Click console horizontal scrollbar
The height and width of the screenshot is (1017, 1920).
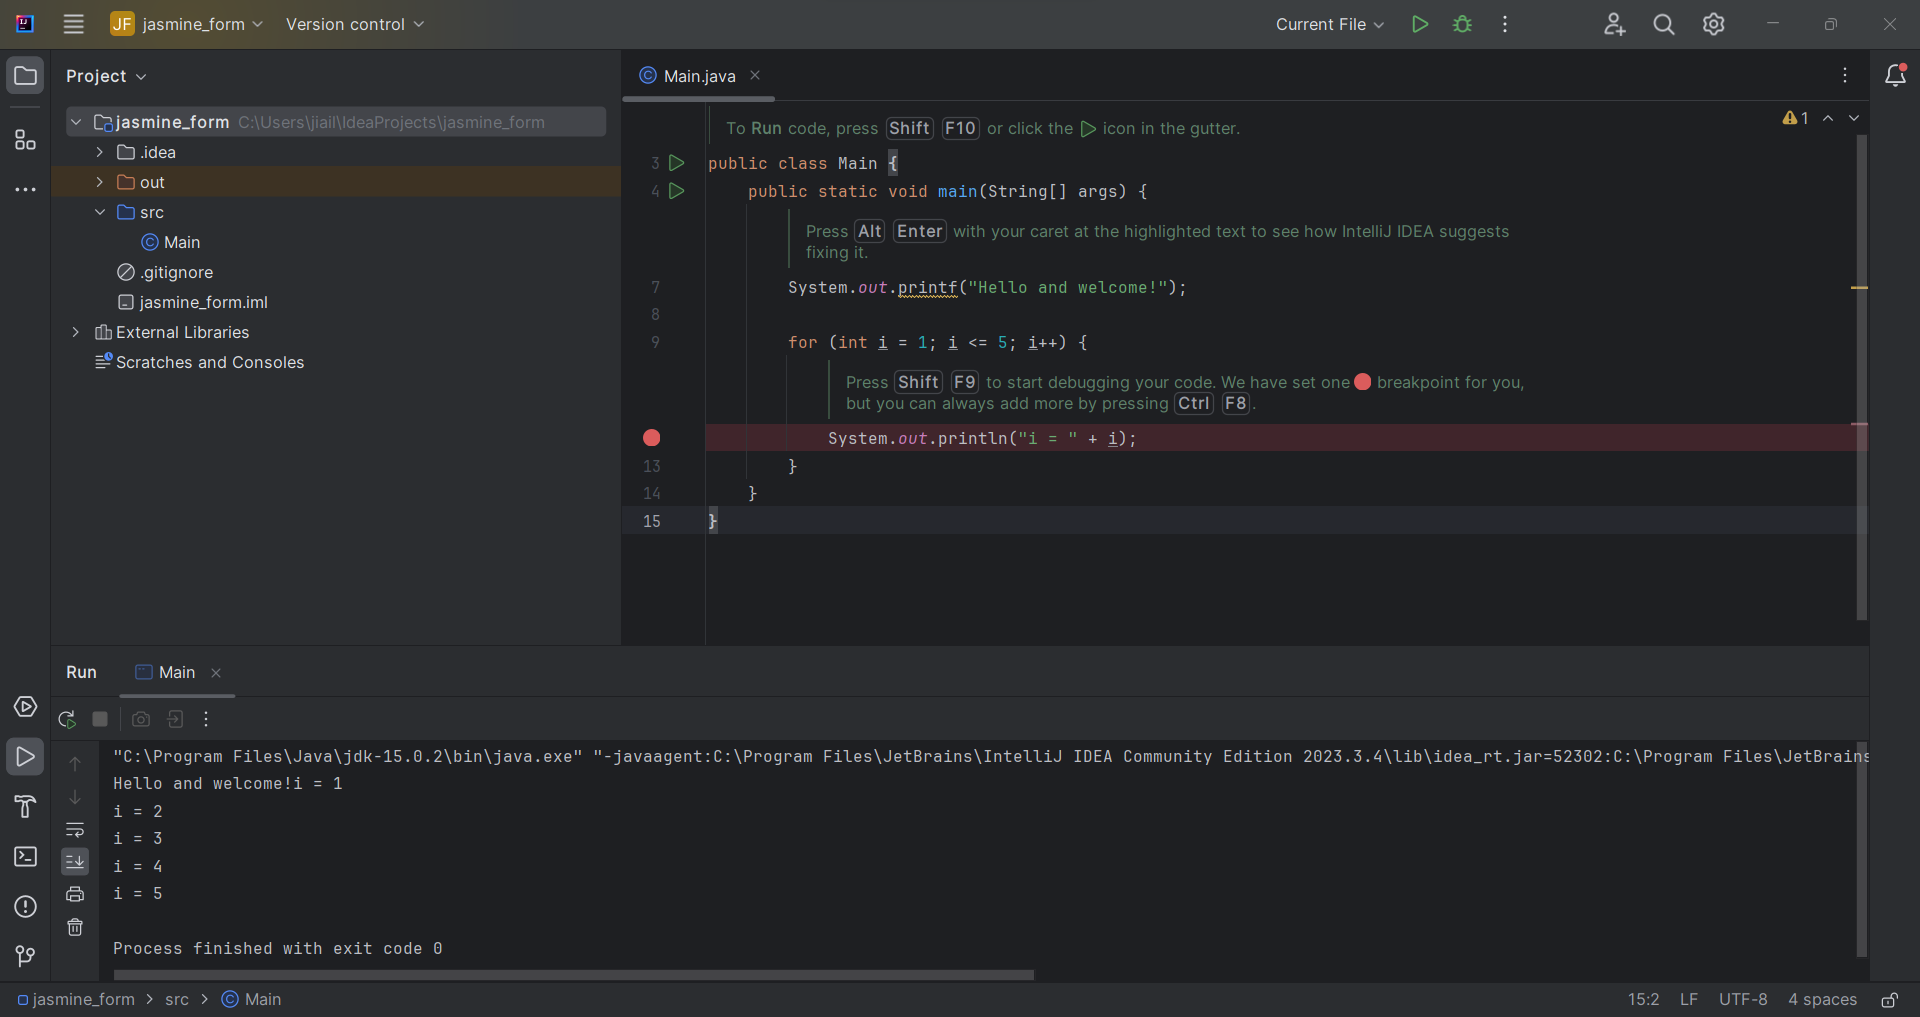coord(574,975)
